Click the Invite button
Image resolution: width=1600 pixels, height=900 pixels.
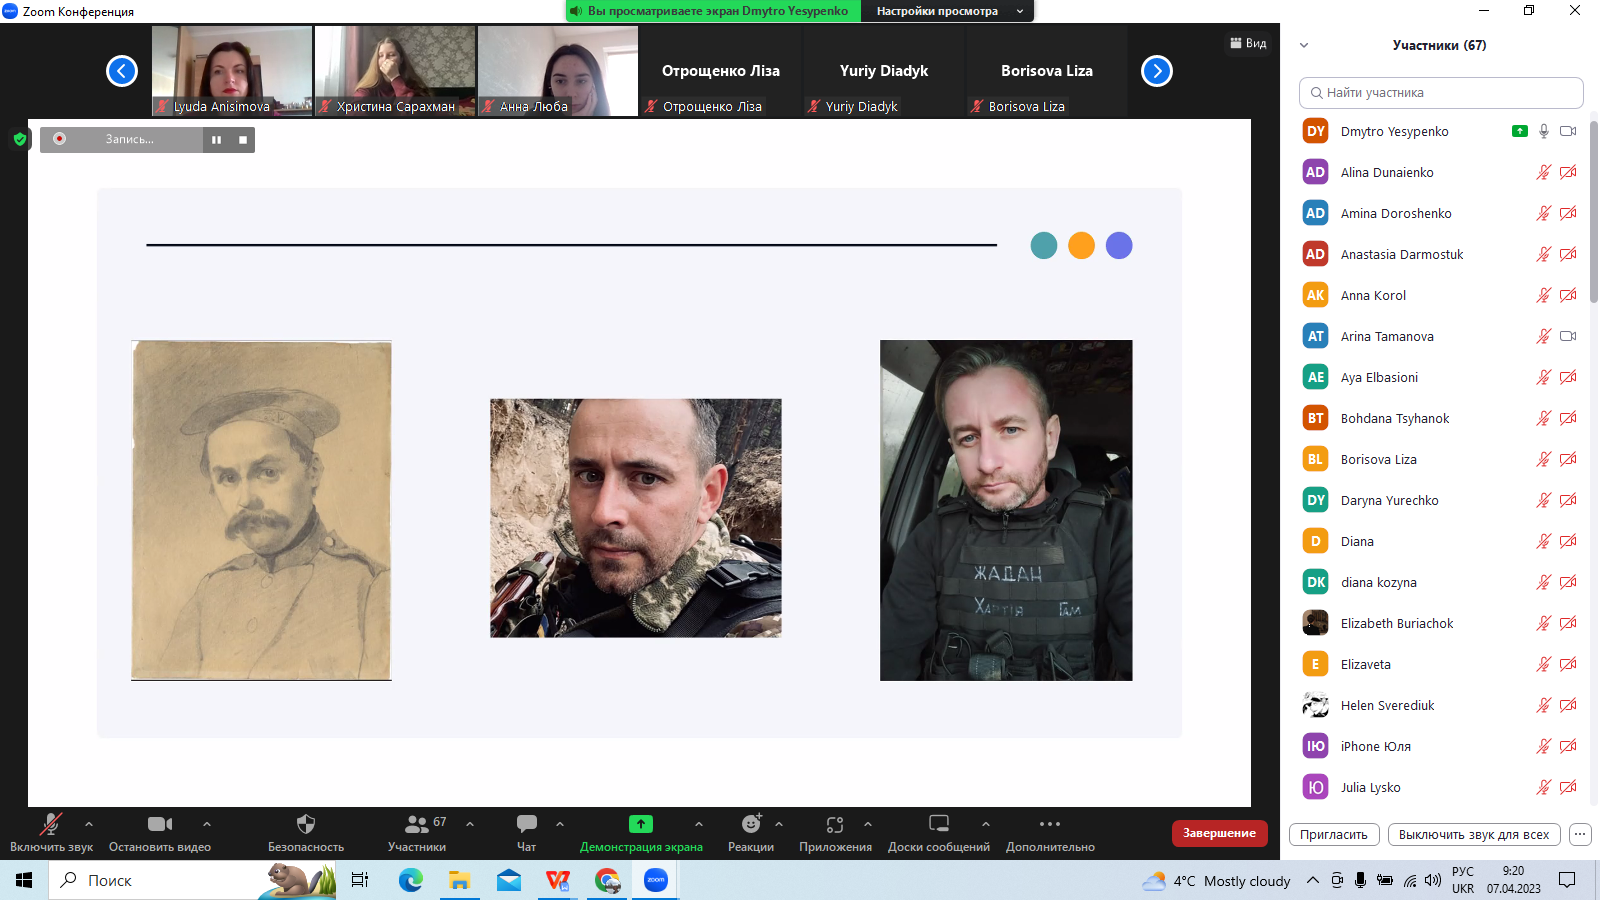1334,834
